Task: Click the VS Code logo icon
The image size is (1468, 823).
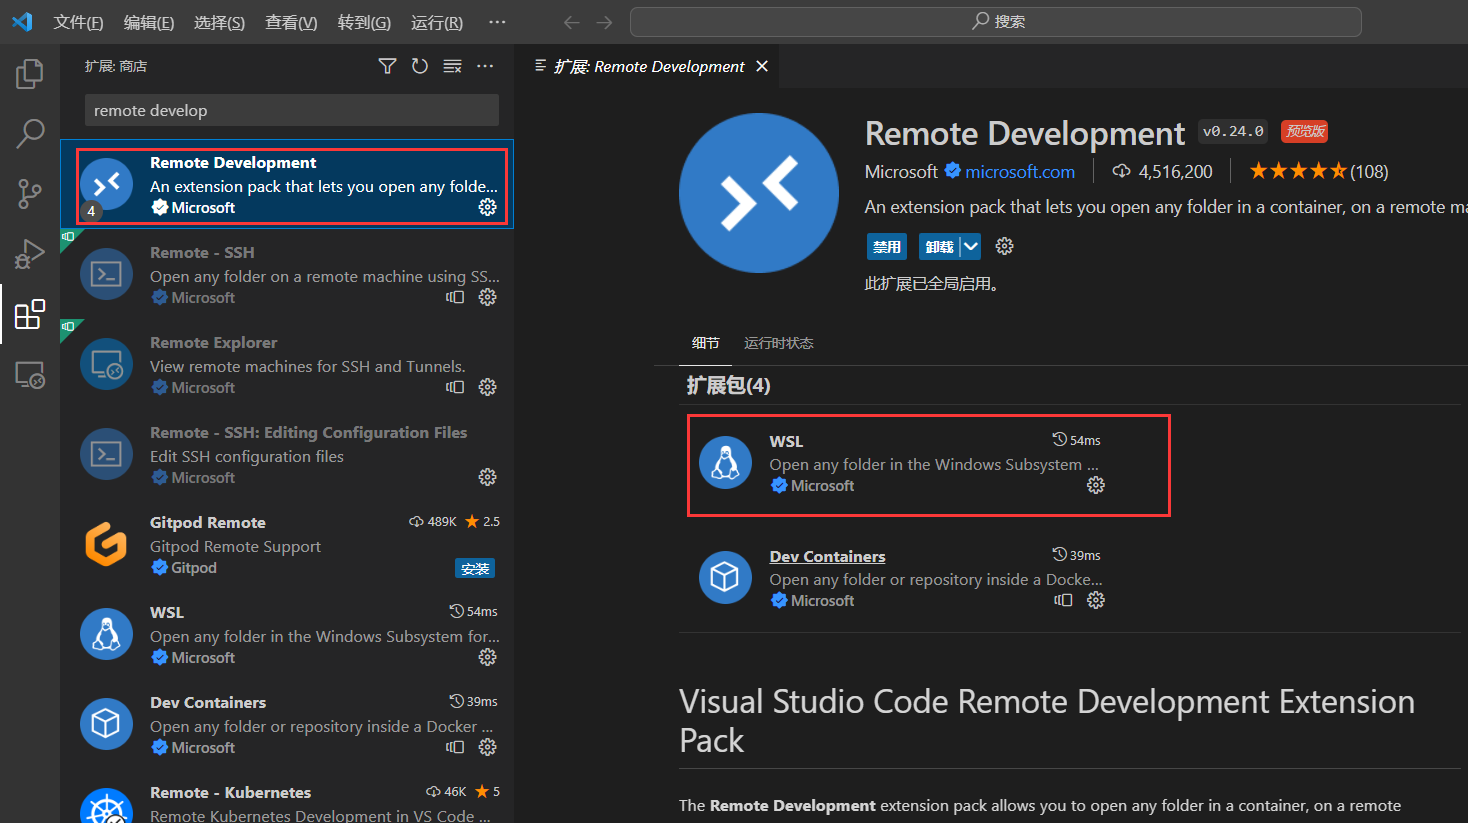Action: click(22, 22)
